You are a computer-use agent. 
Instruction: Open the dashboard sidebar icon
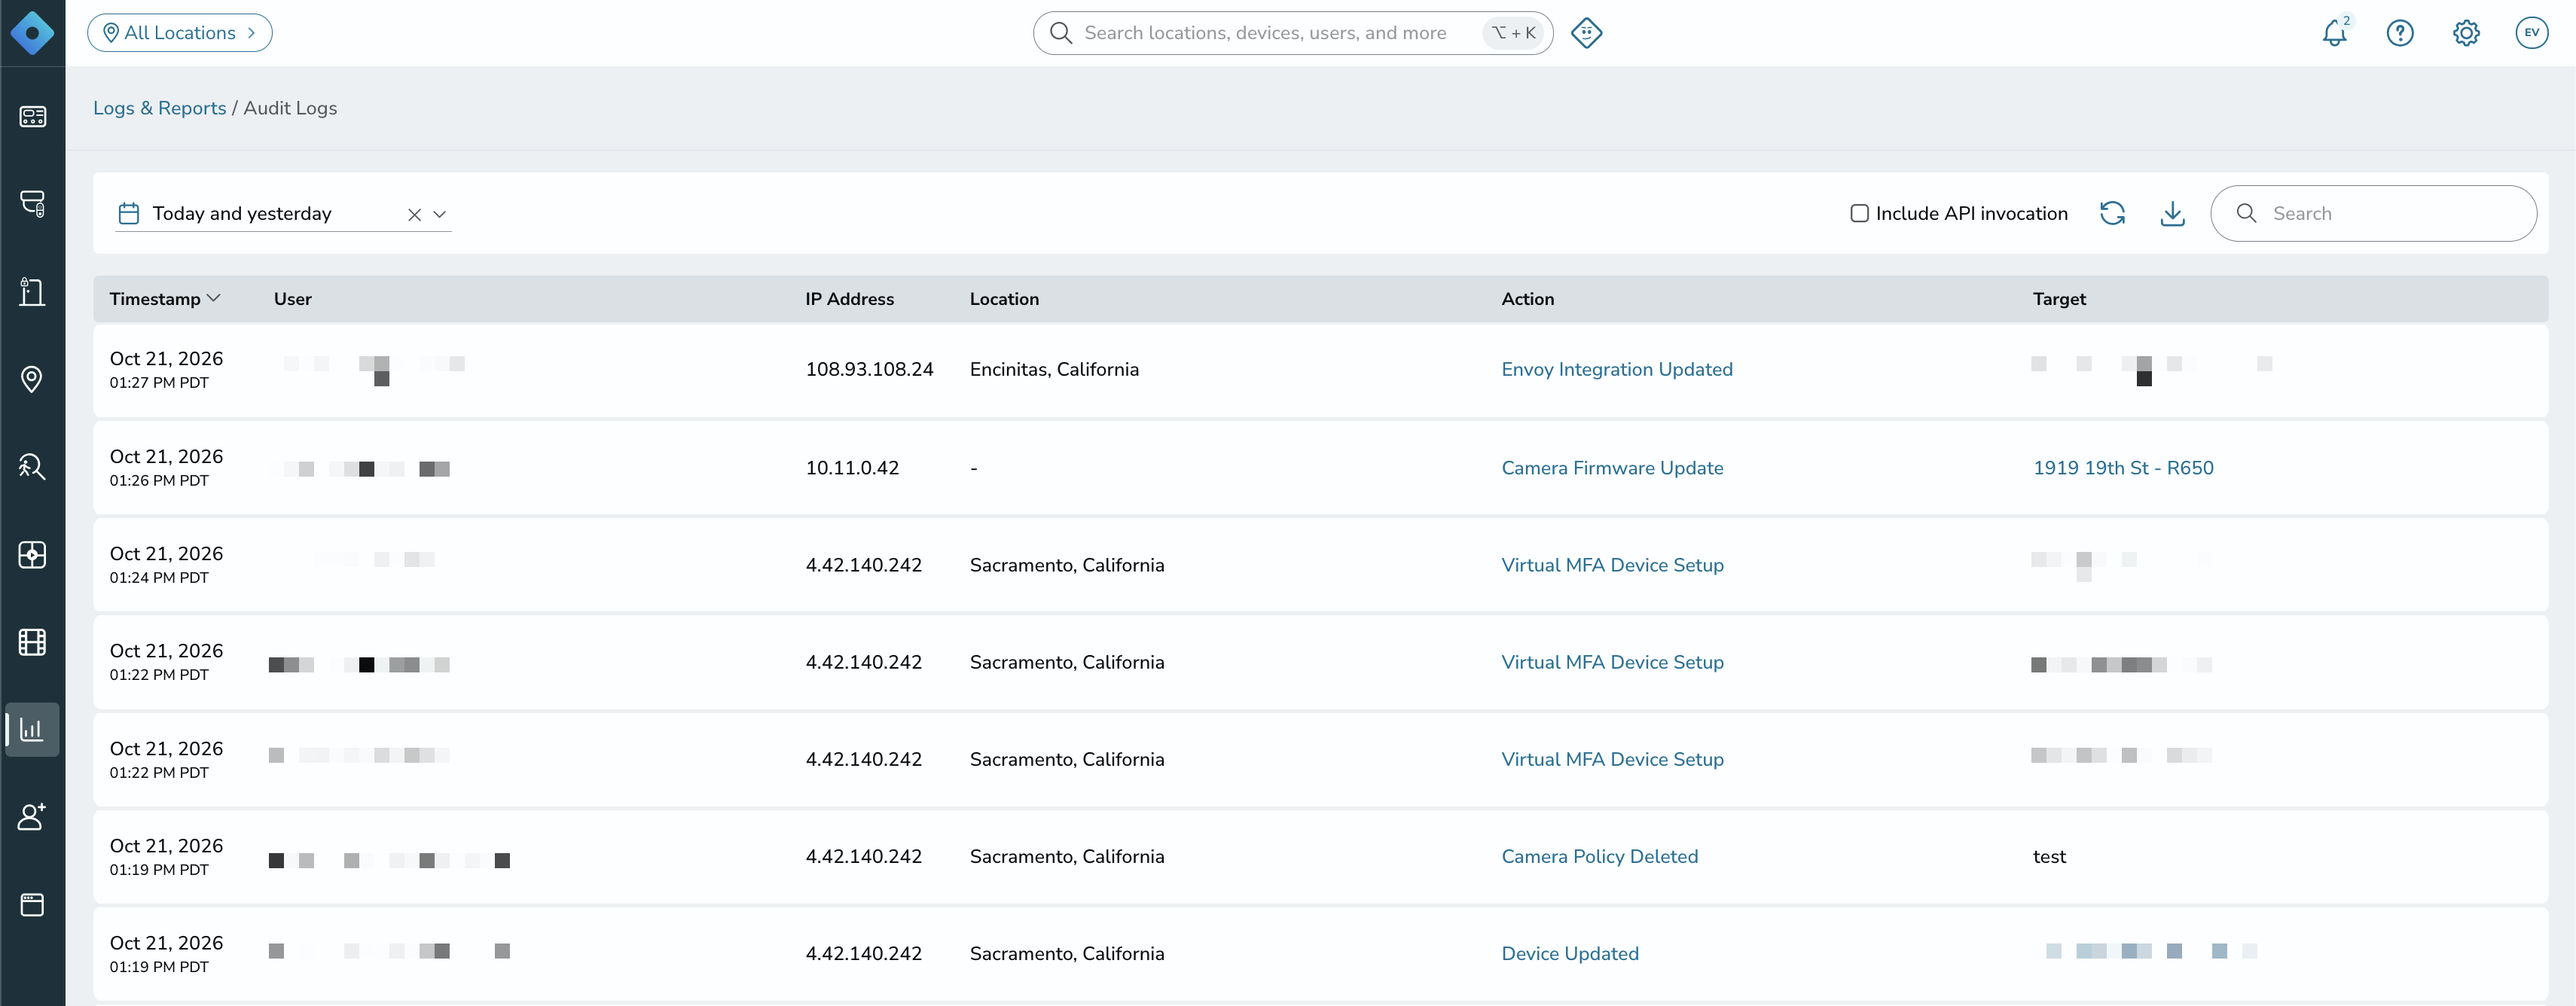click(32, 117)
